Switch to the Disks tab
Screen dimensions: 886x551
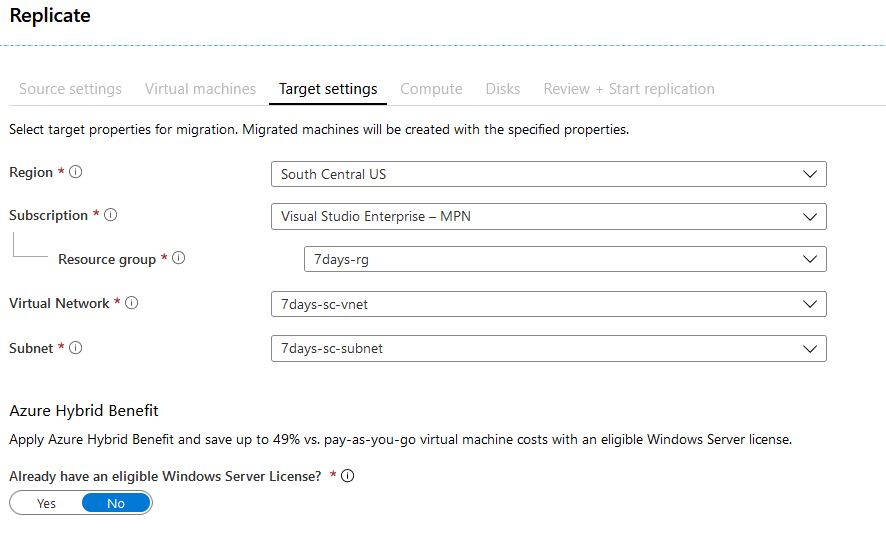click(x=503, y=89)
